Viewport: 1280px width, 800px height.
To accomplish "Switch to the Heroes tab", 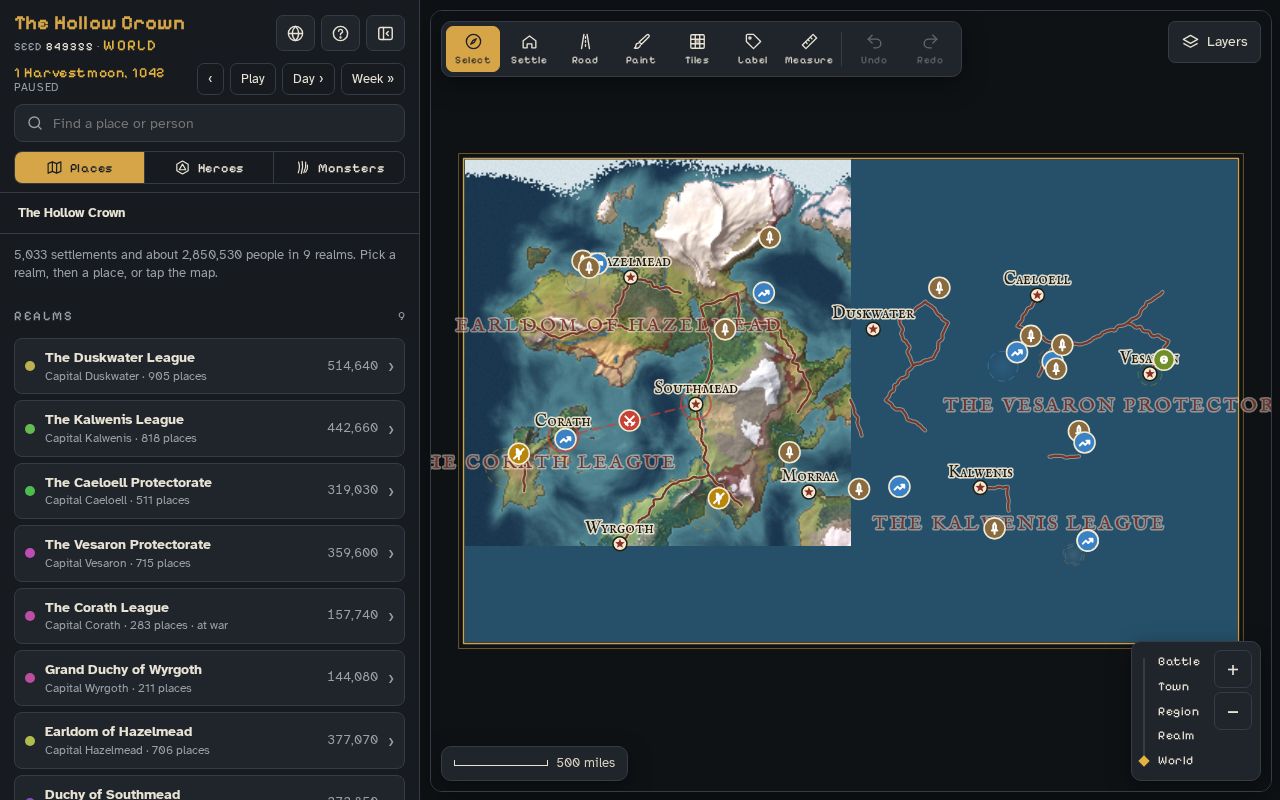I will click(209, 168).
